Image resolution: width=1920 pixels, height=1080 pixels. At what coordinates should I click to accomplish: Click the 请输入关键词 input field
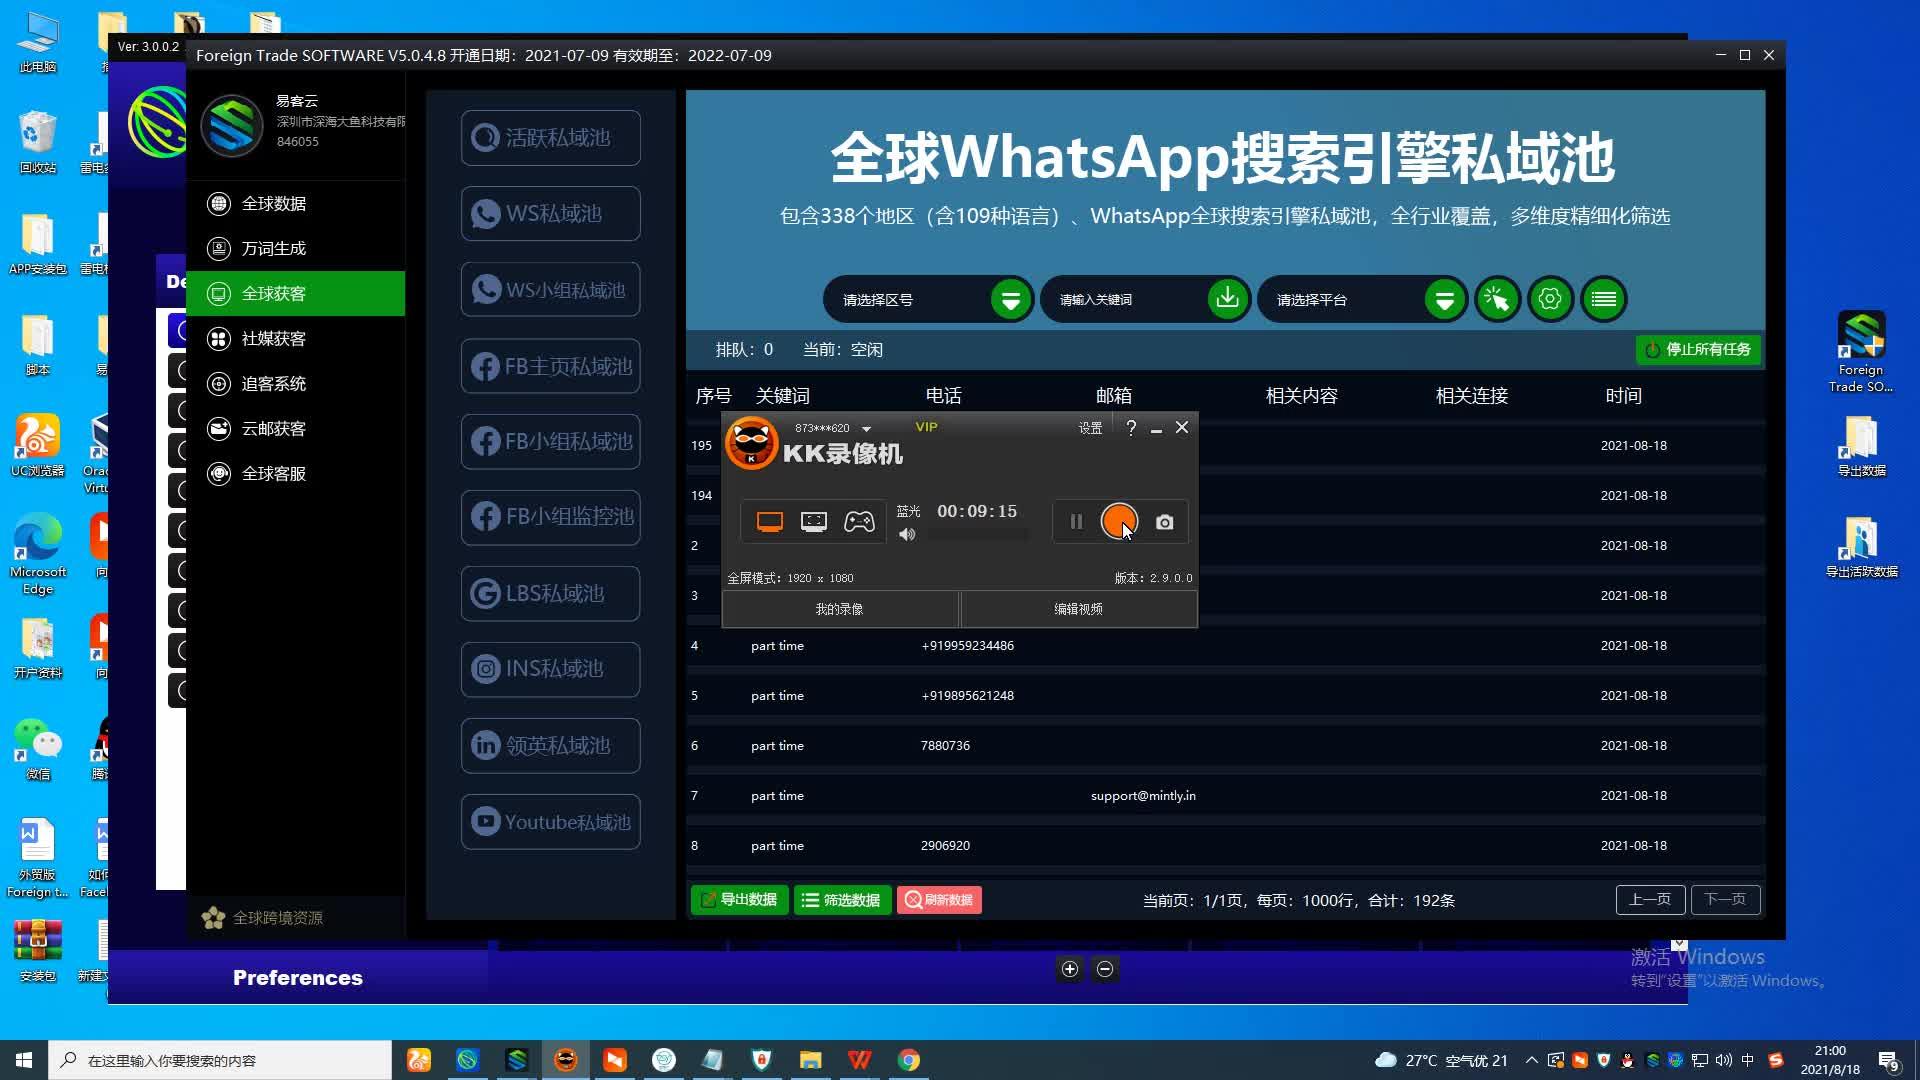tap(1124, 300)
